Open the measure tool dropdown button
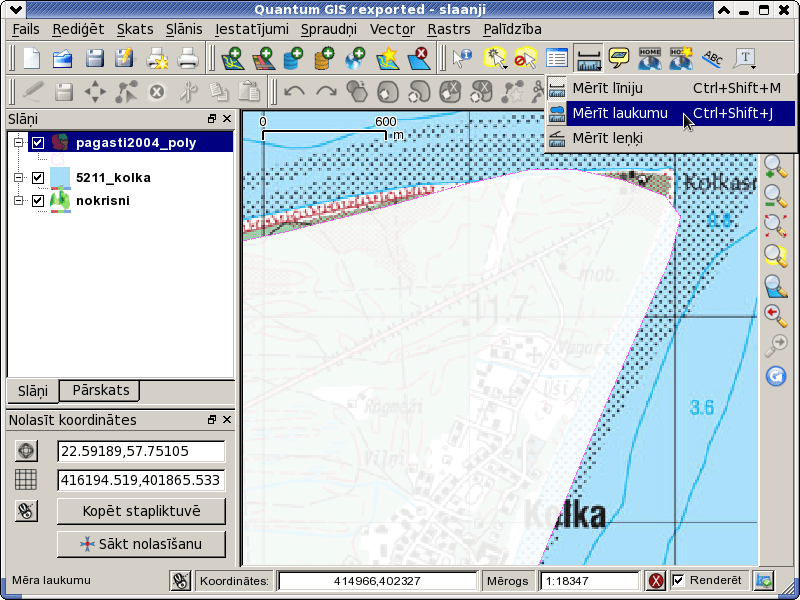This screenshot has width=800, height=600. point(588,58)
